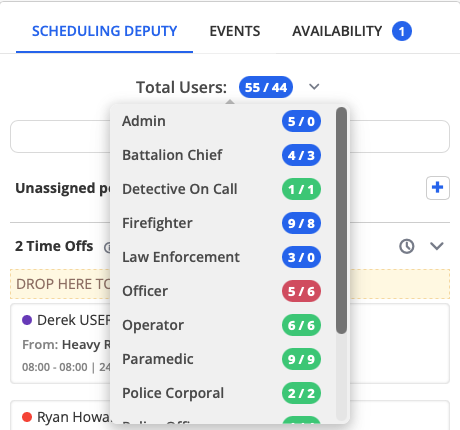The image size is (460, 430).
Task: Click the purple dot beside Derek
Action: pos(27,320)
